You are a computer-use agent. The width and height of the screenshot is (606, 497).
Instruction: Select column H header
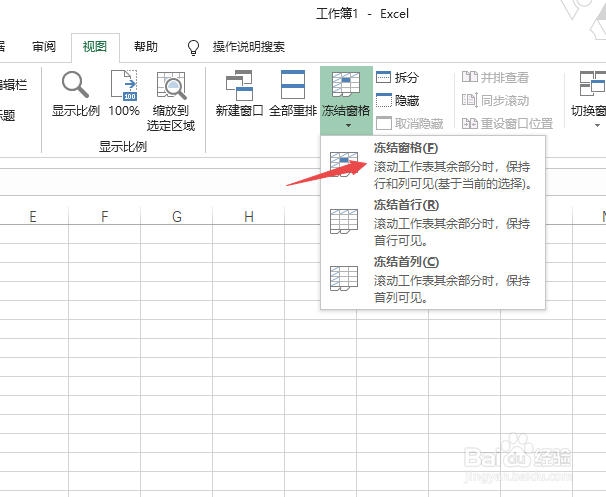pyautogui.click(x=249, y=216)
